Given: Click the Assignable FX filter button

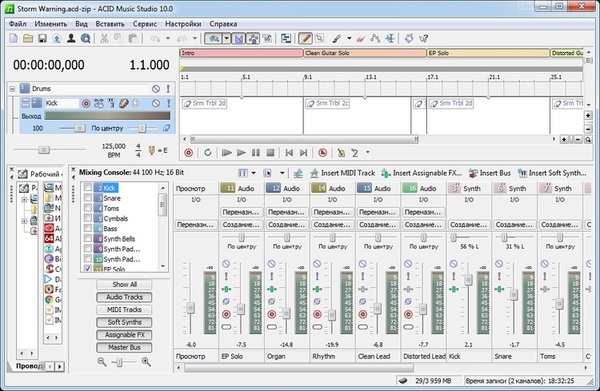Looking at the screenshot, I should coord(124,335).
